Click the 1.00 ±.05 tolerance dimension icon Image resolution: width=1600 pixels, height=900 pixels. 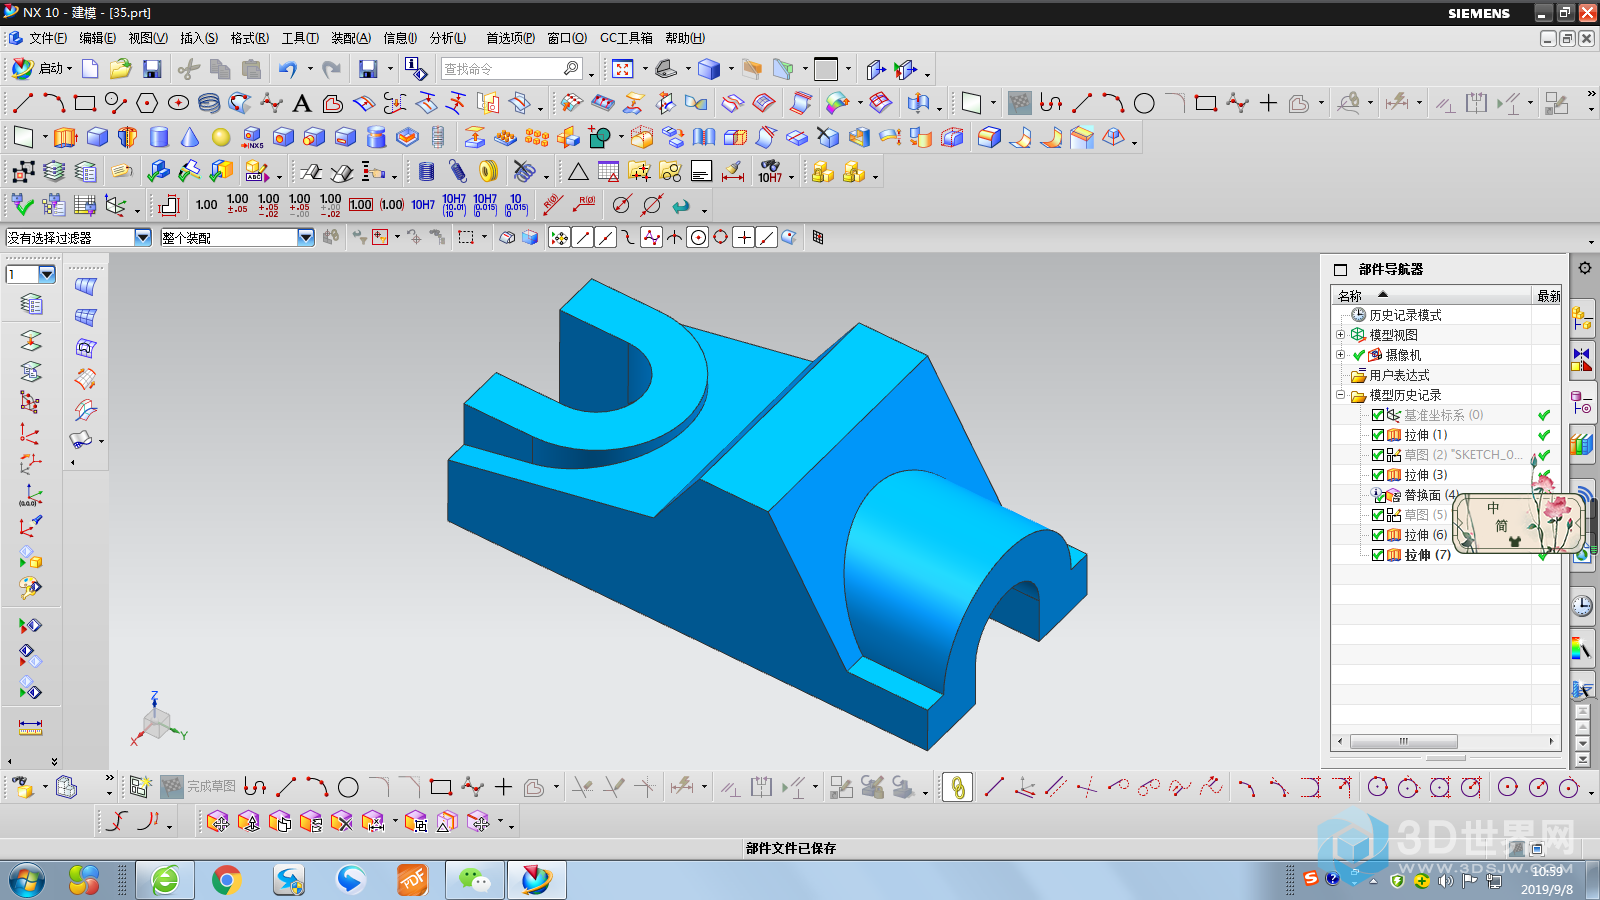coord(238,205)
